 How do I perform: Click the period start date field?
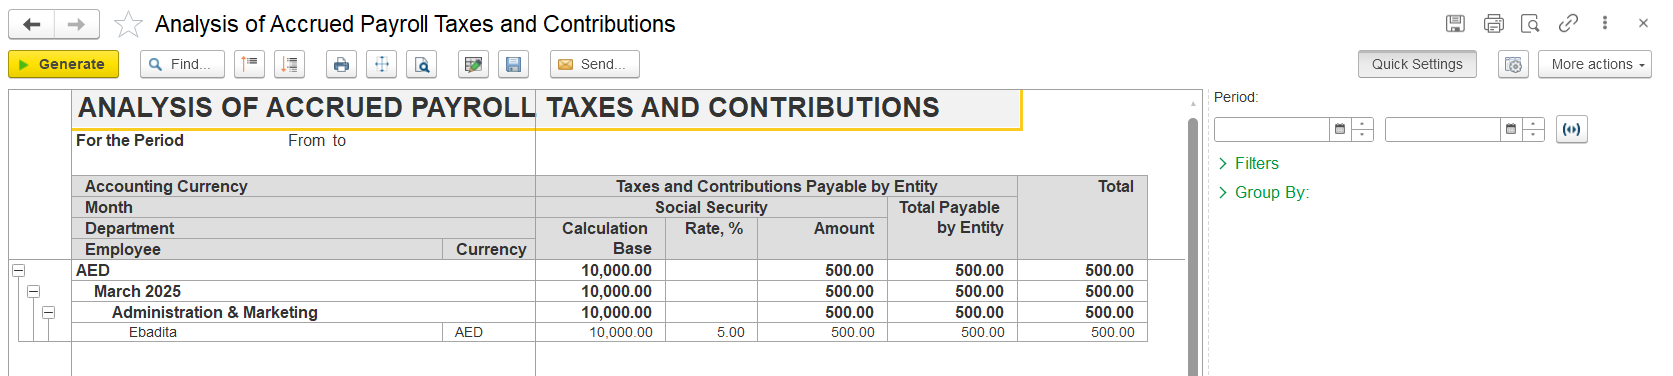tap(1272, 129)
